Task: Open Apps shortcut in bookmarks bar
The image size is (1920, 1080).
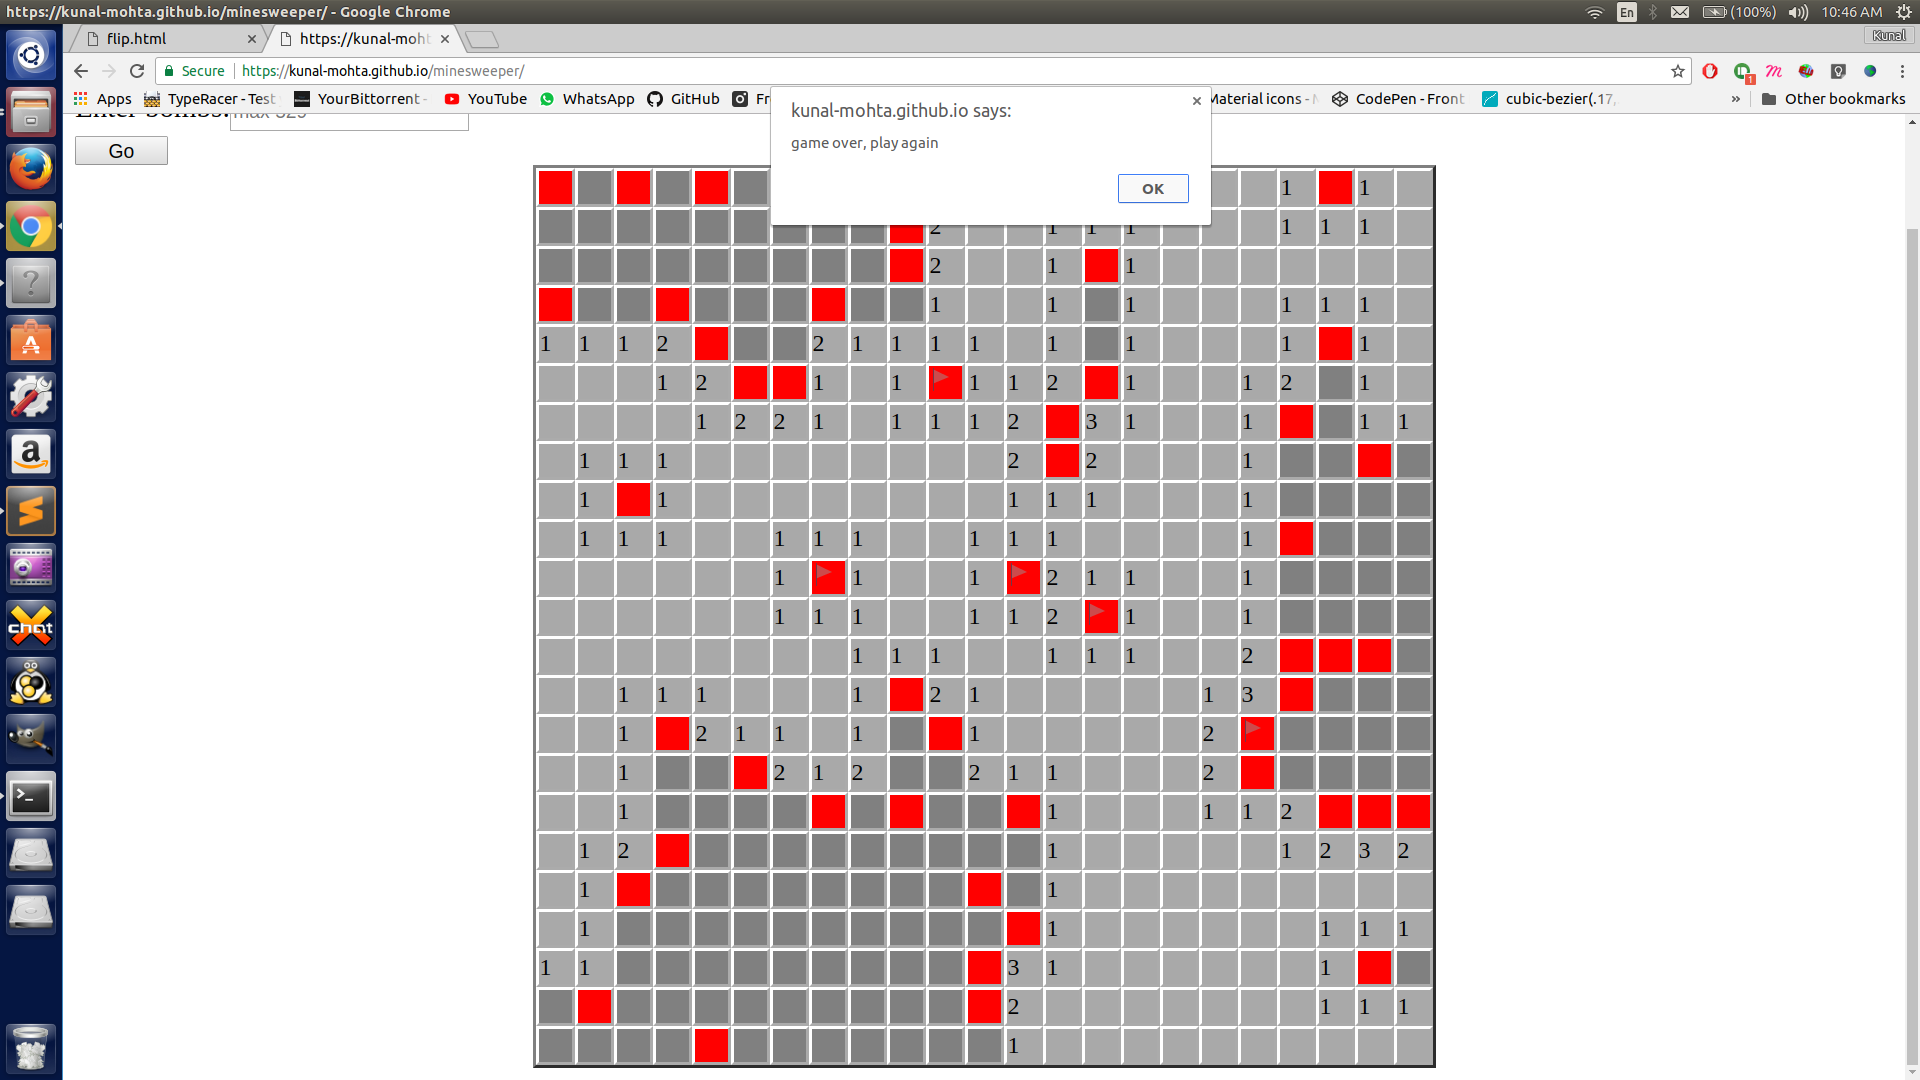Action: (102, 99)
